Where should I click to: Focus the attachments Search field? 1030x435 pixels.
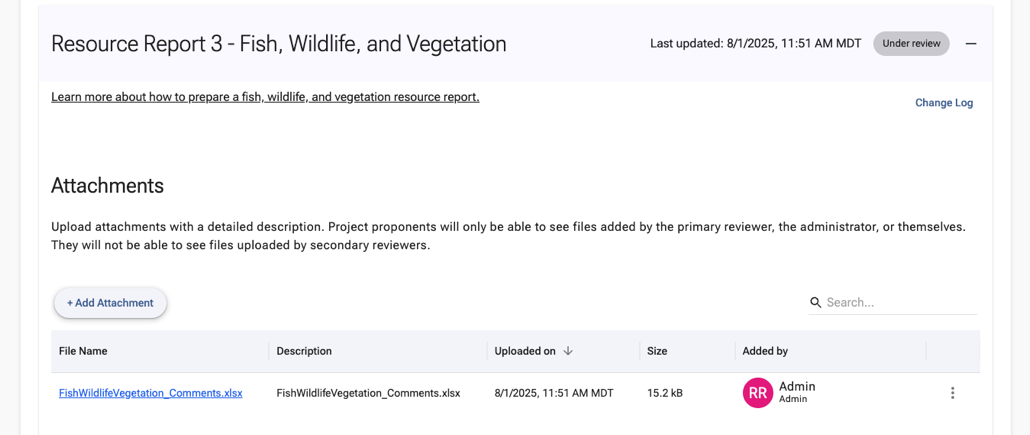900,302
